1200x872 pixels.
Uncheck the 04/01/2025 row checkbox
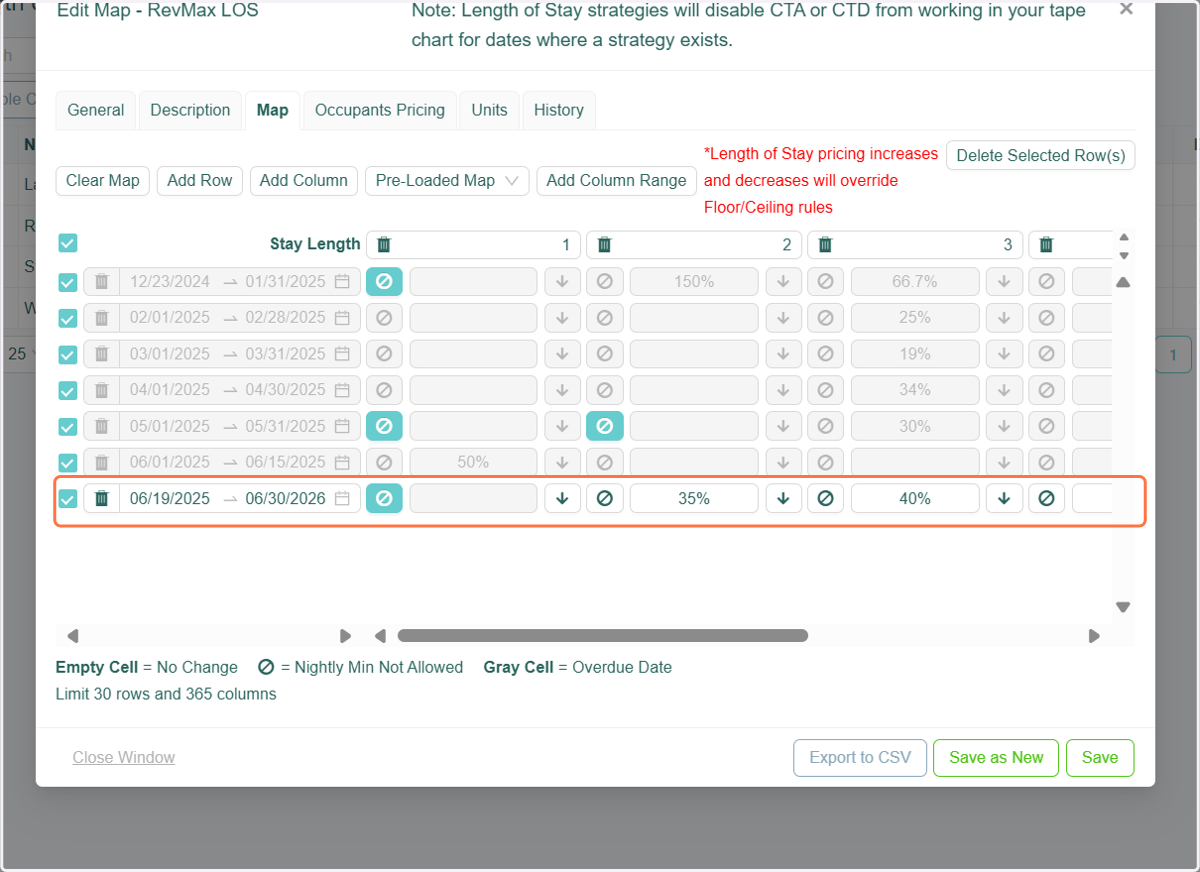pyautogui.click(x=68, y=391)
